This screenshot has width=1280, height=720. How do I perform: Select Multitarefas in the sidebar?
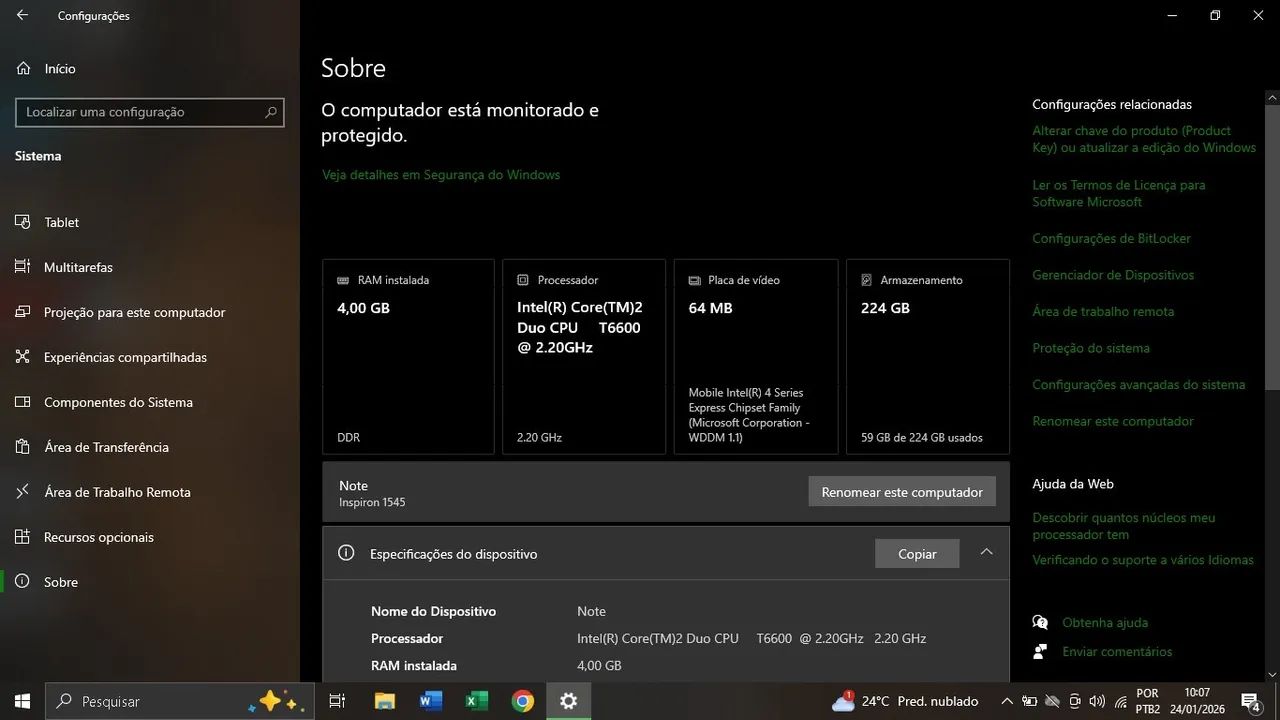(x=78, y=267)
